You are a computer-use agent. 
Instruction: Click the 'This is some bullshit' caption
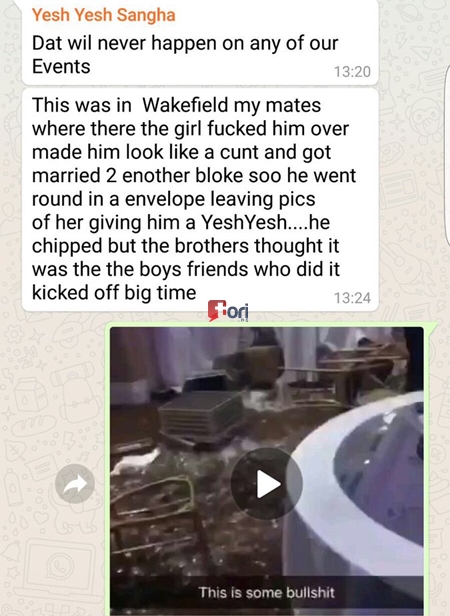(x=266, y=592)
